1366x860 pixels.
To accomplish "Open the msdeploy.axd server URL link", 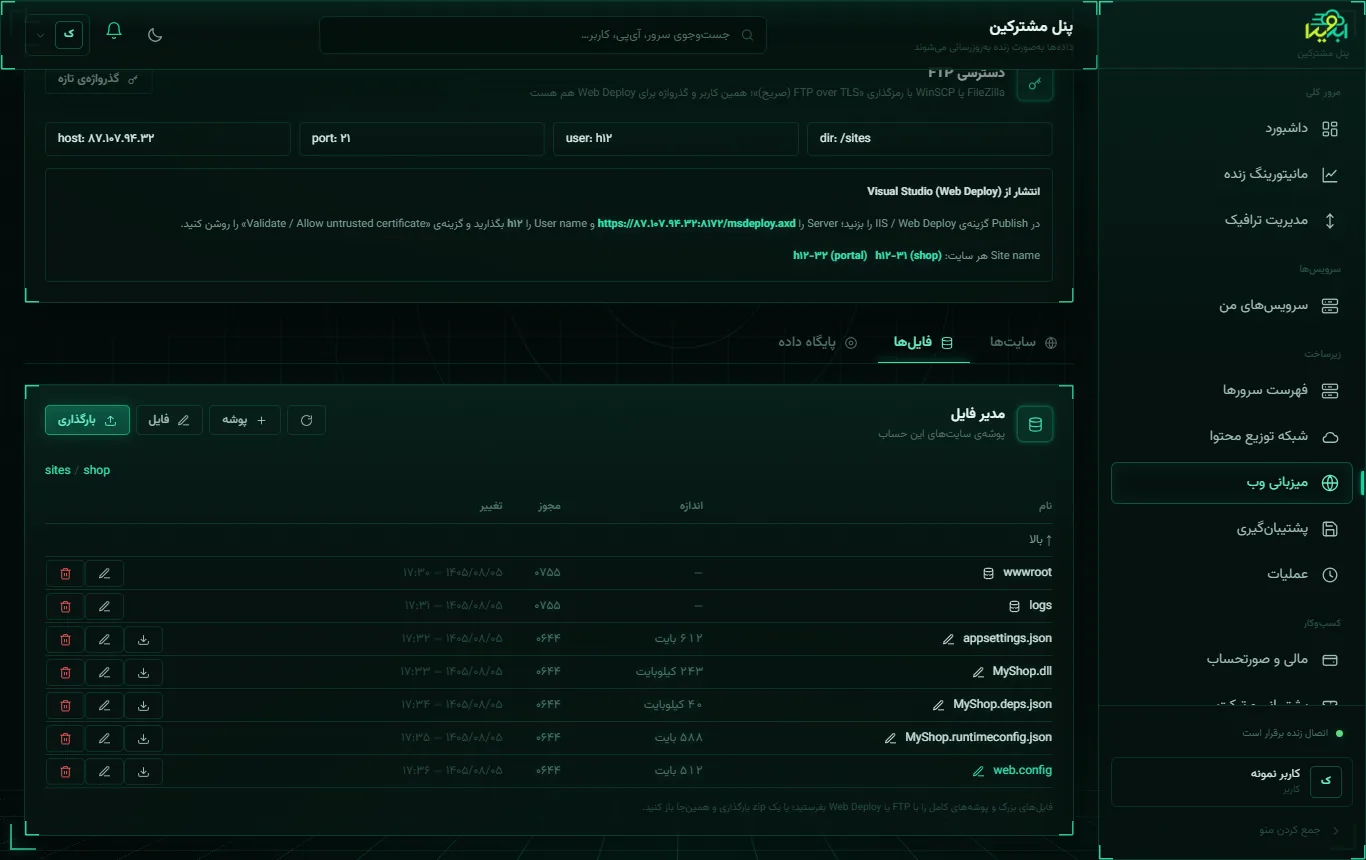I will point(696,223).
